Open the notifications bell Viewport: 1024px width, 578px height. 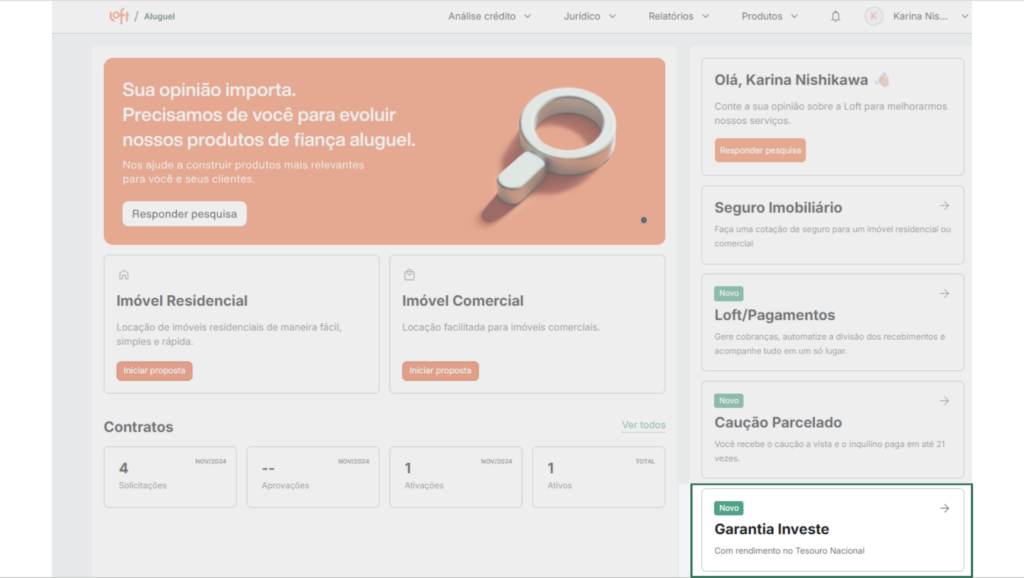pyautogui.click(x=836, y=16)
